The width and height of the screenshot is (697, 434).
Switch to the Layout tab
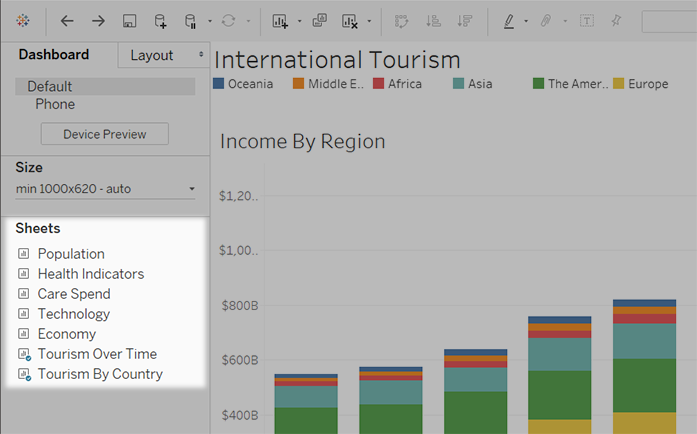164,55
